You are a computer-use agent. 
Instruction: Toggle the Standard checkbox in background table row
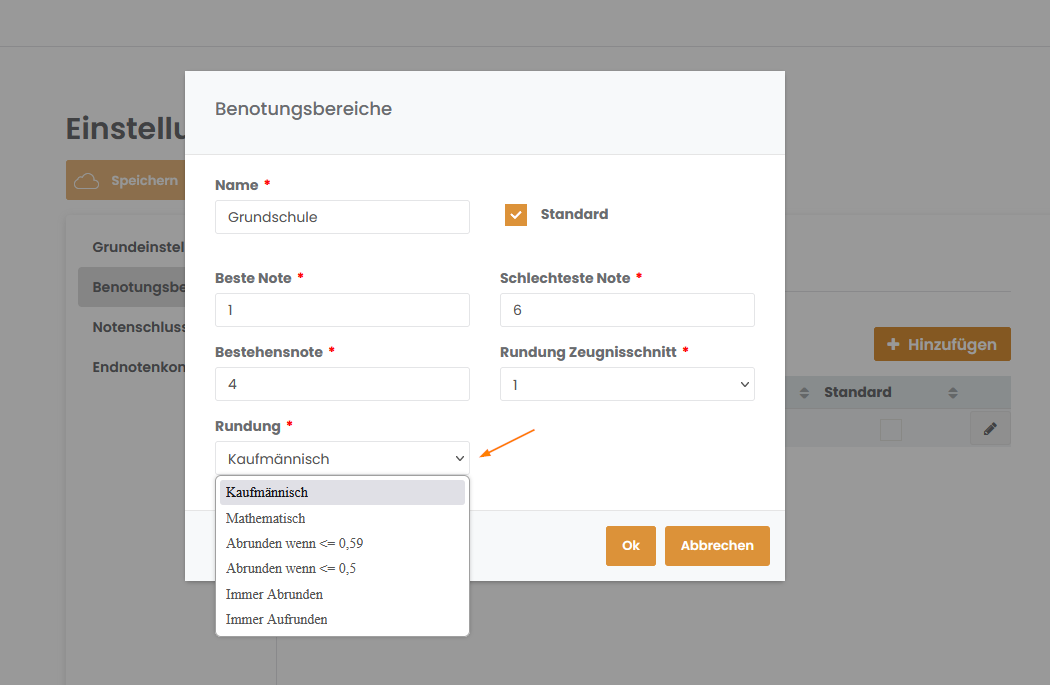tap(891, 429)
